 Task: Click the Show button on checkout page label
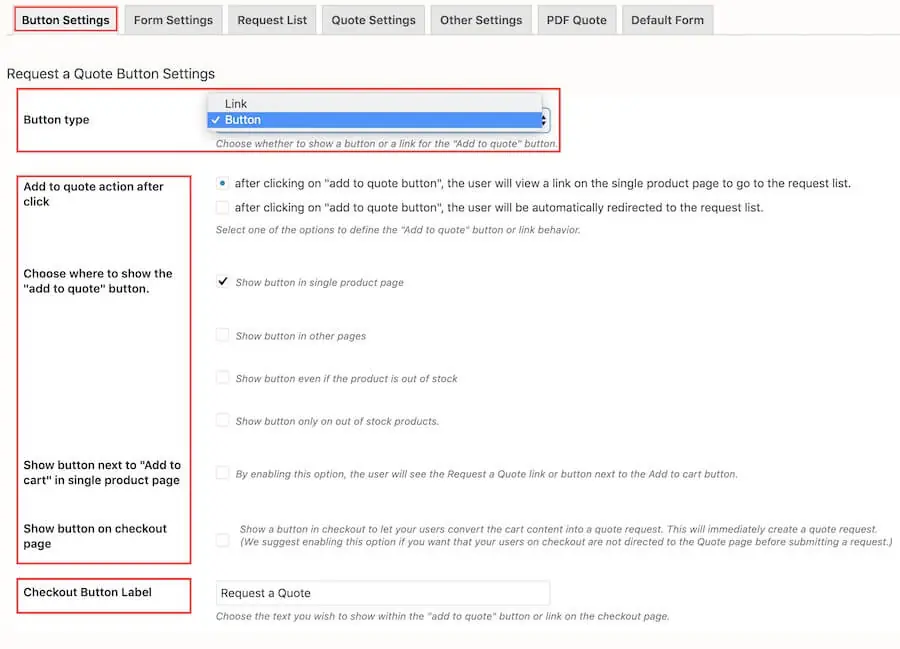(95, 536)
